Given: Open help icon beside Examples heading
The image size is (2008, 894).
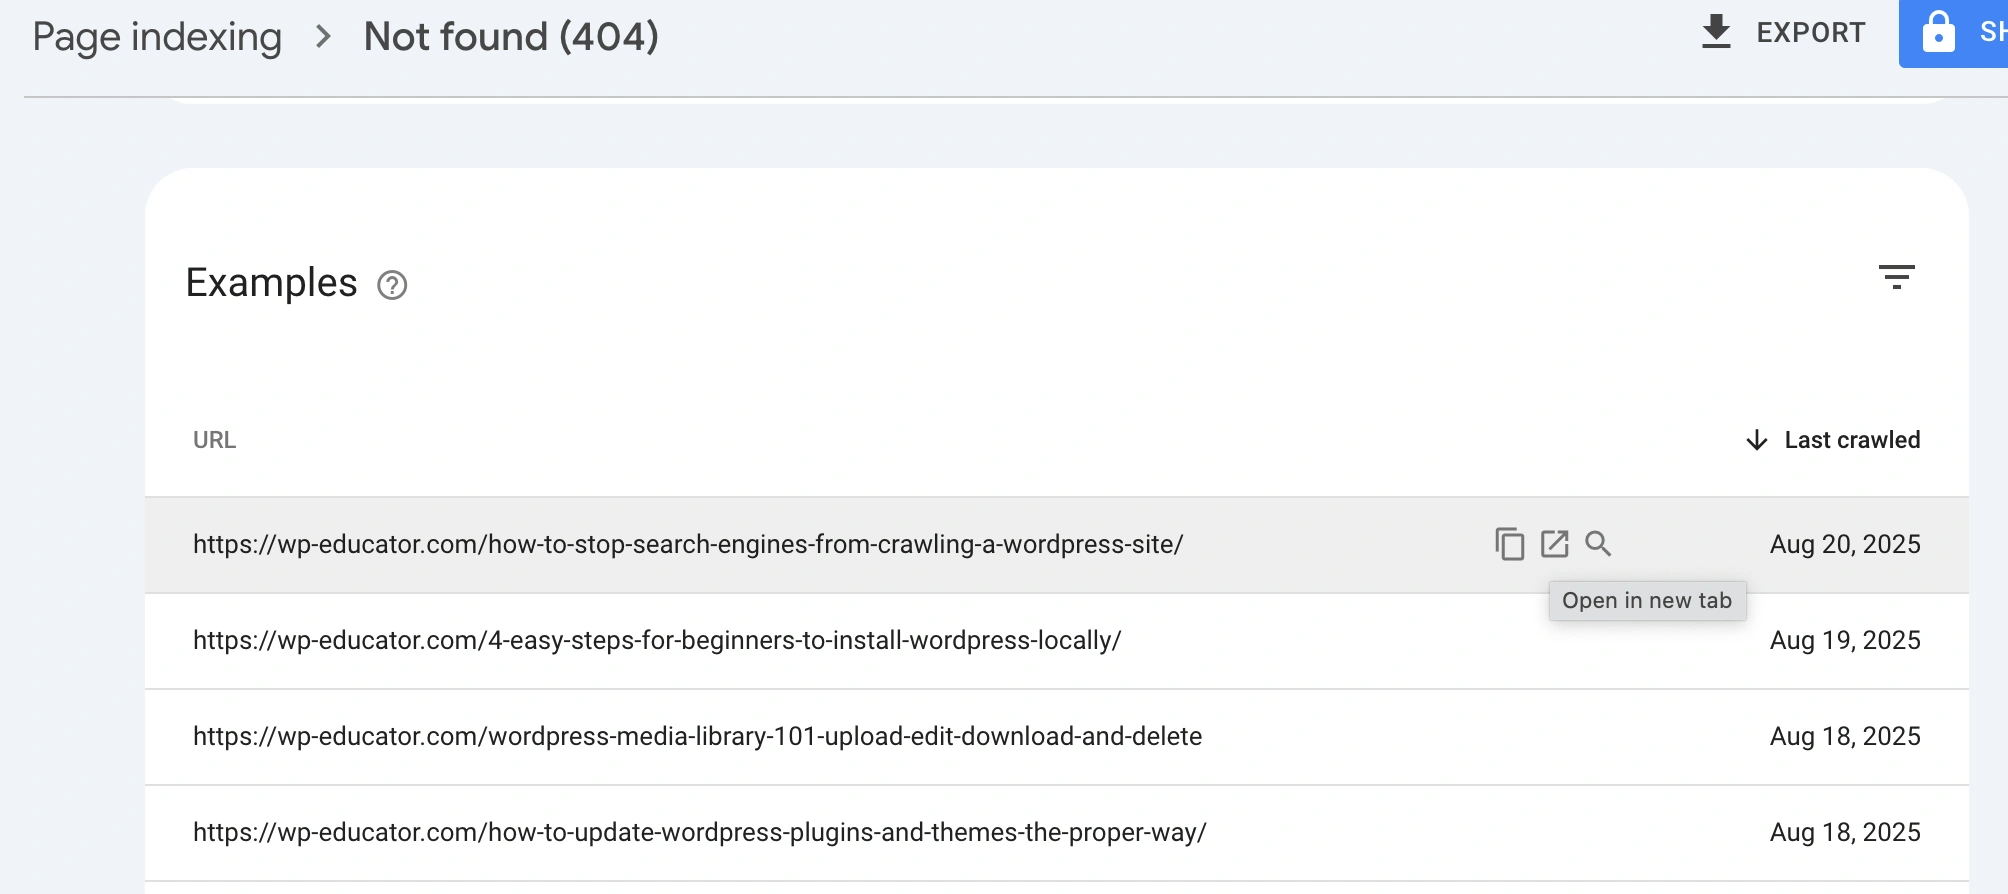Looking at the screenshot, I should [392, 286].
